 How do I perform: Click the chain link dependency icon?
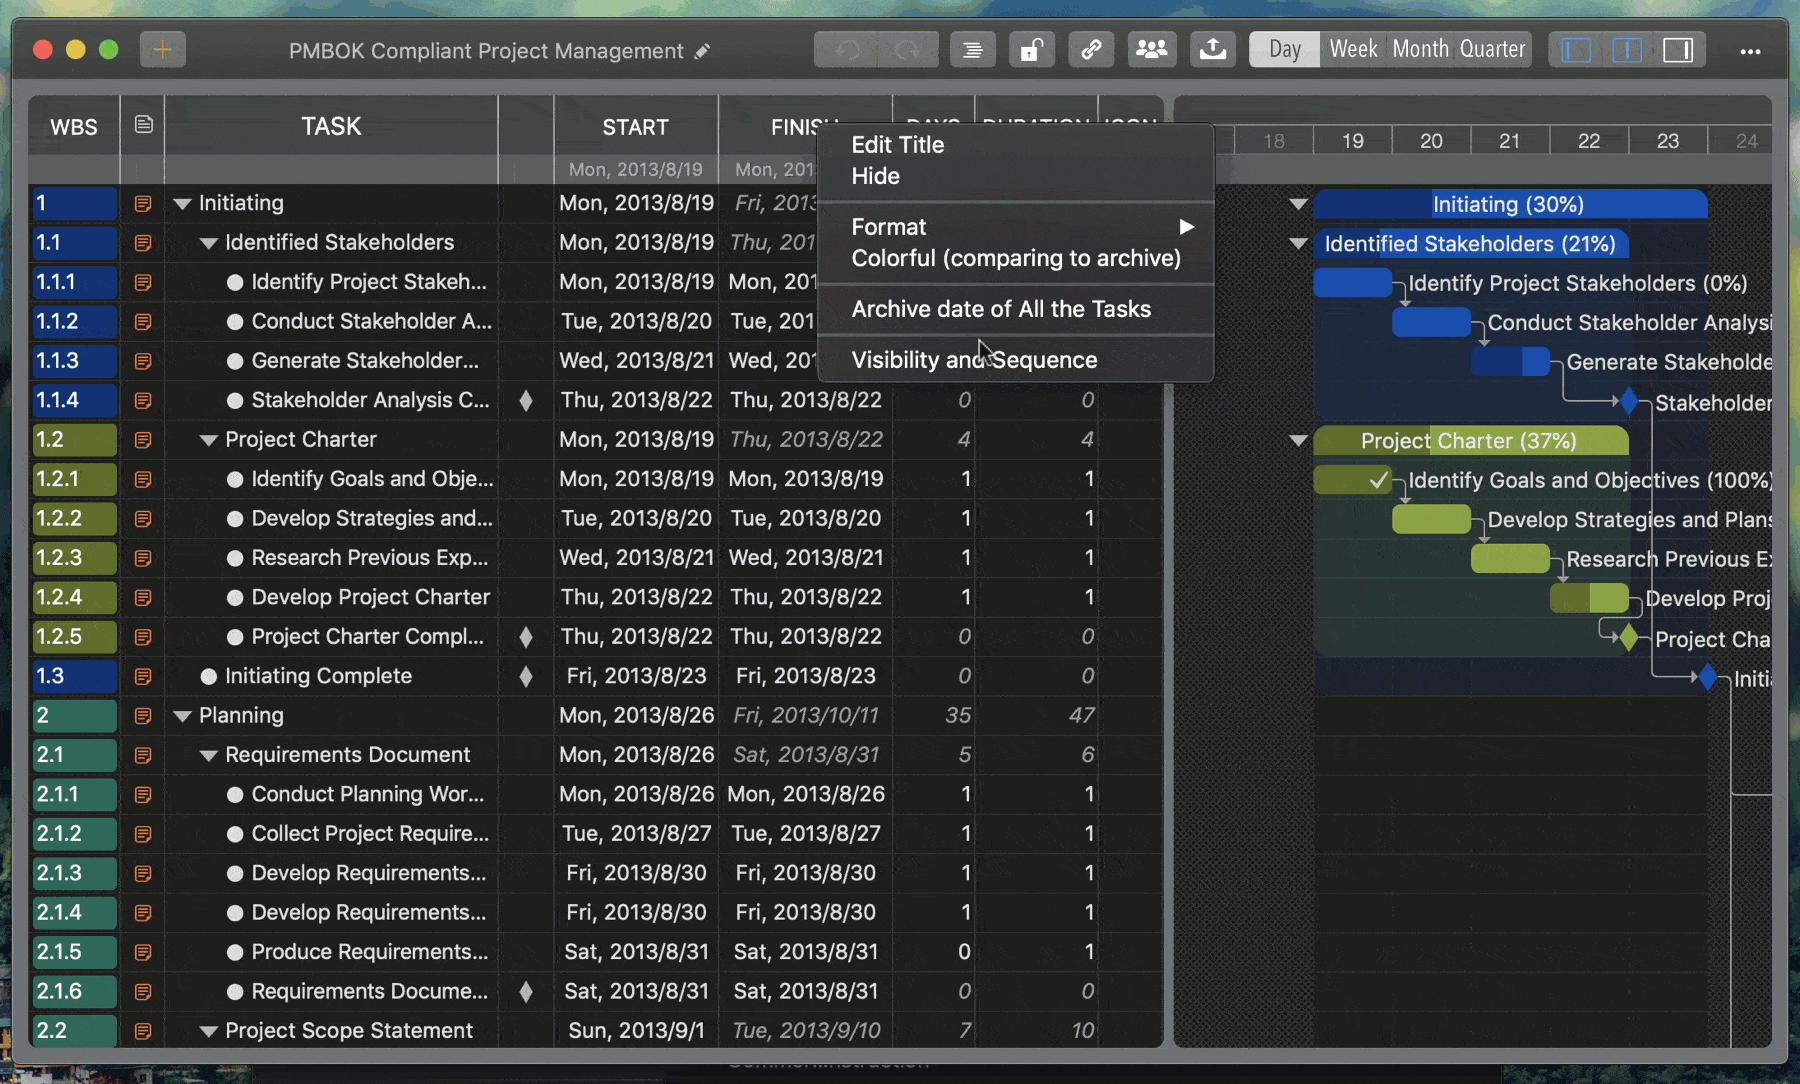pyautogui.click(x=1091, y=49)
